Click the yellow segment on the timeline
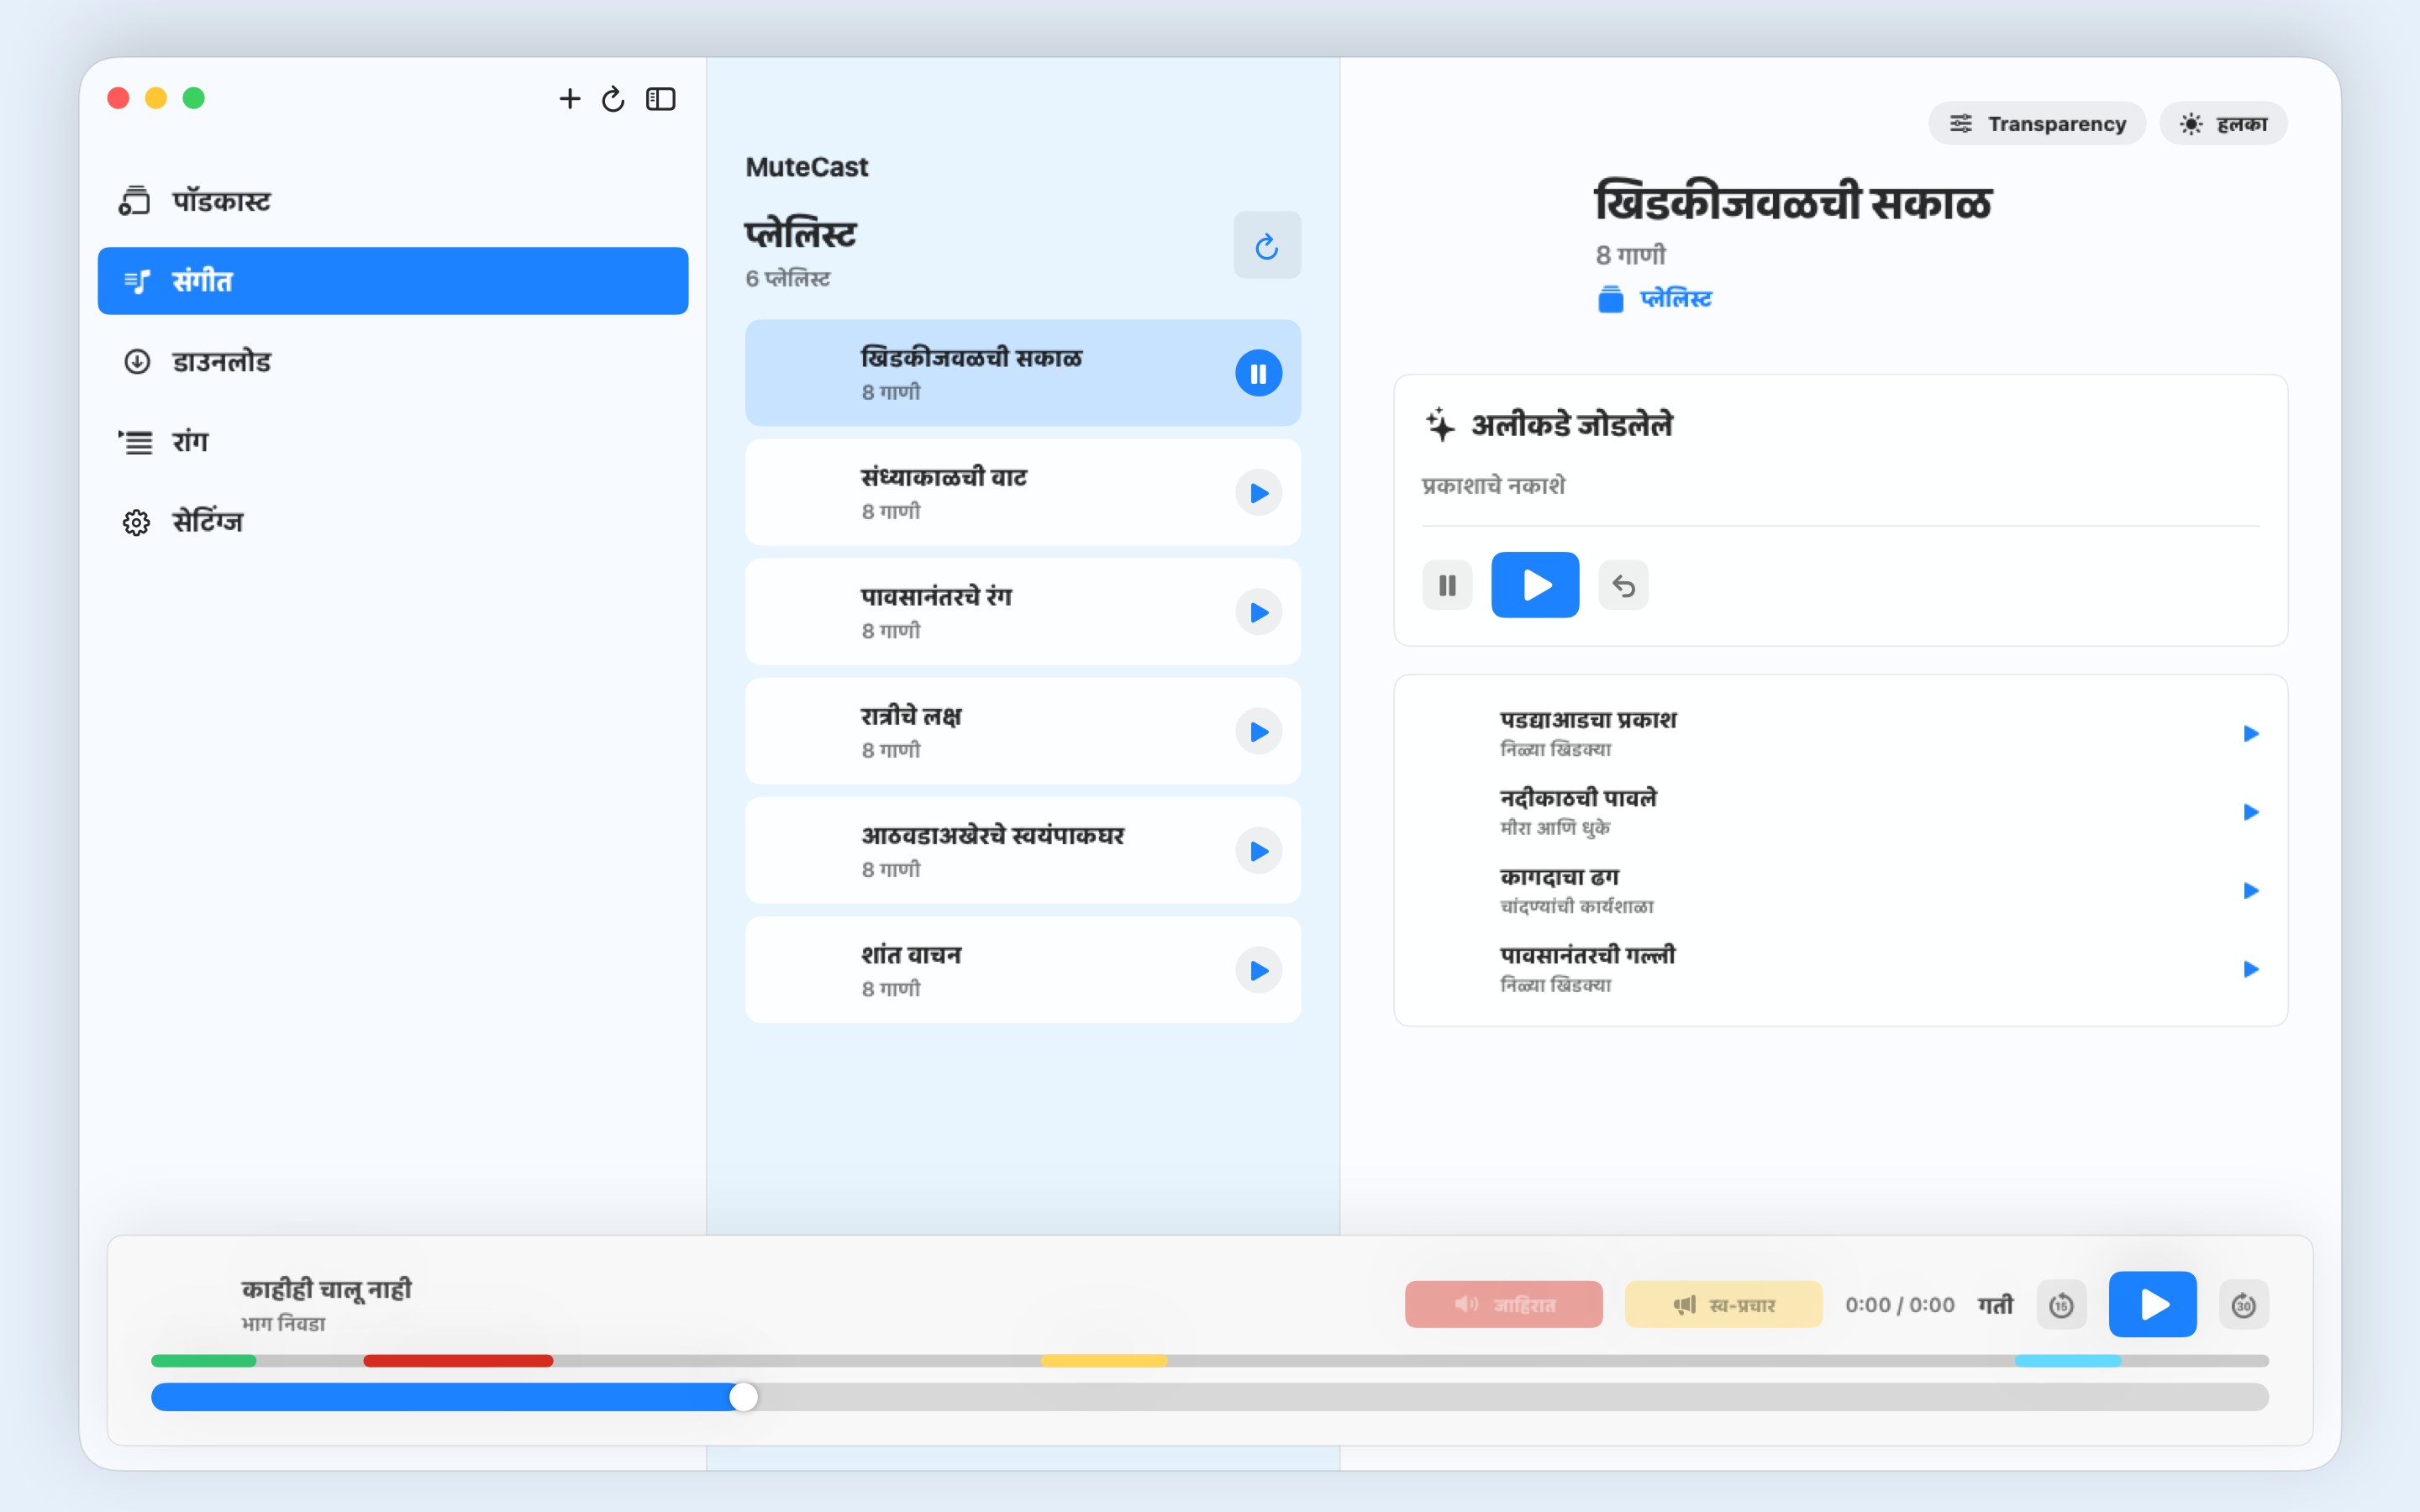The width and height of the screenshot is (2420, 1512). coord(1104,1361)
